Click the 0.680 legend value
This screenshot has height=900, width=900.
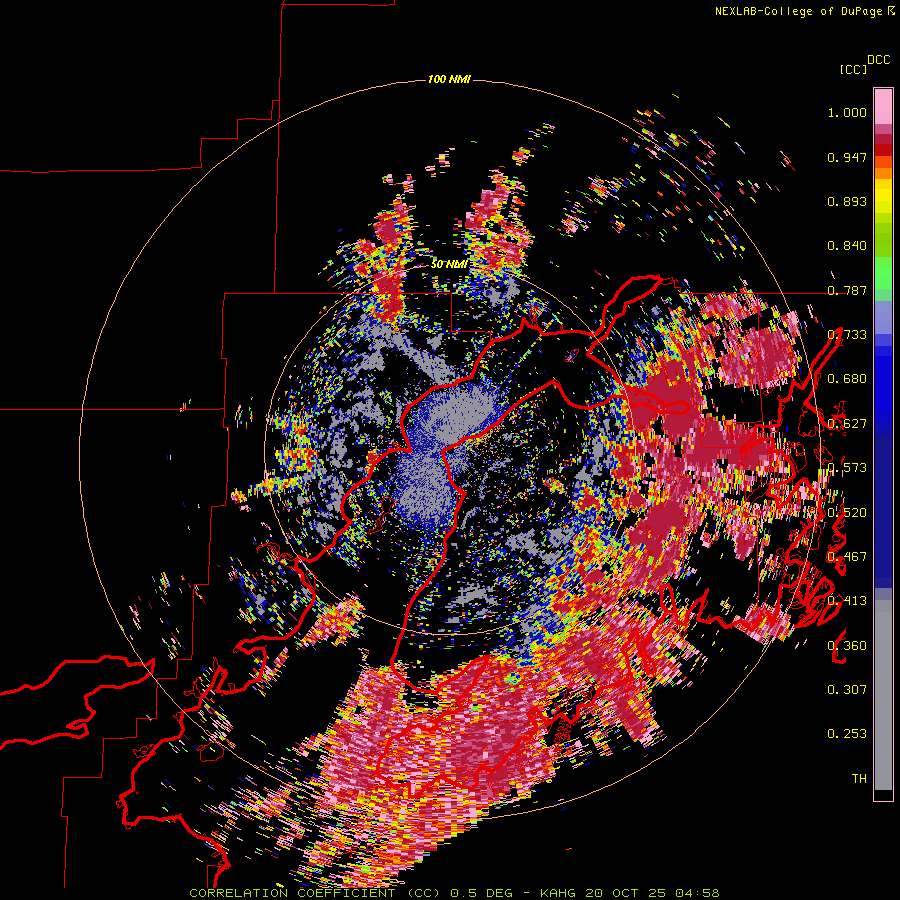(847, 379)
